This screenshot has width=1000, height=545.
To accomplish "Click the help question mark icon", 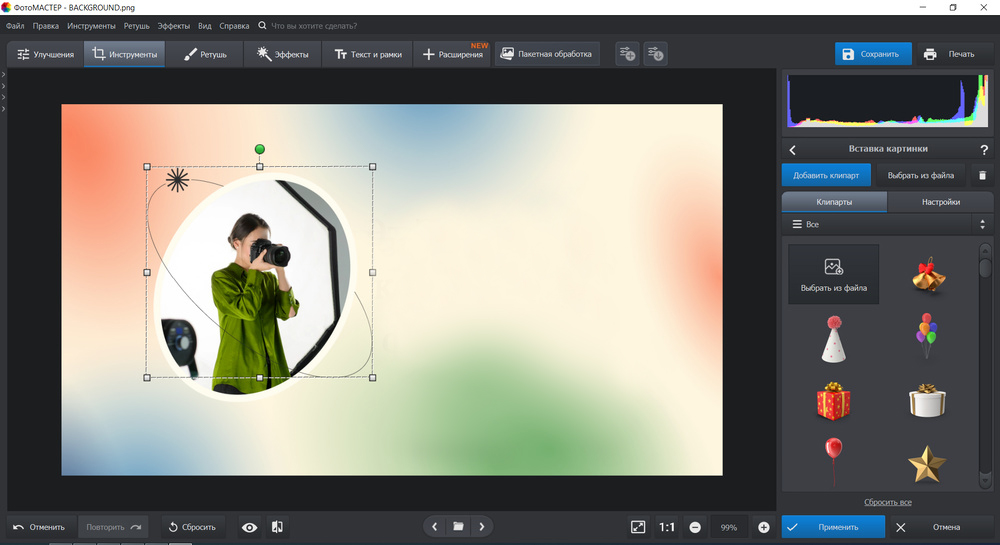I will click(x=983, y=150).
